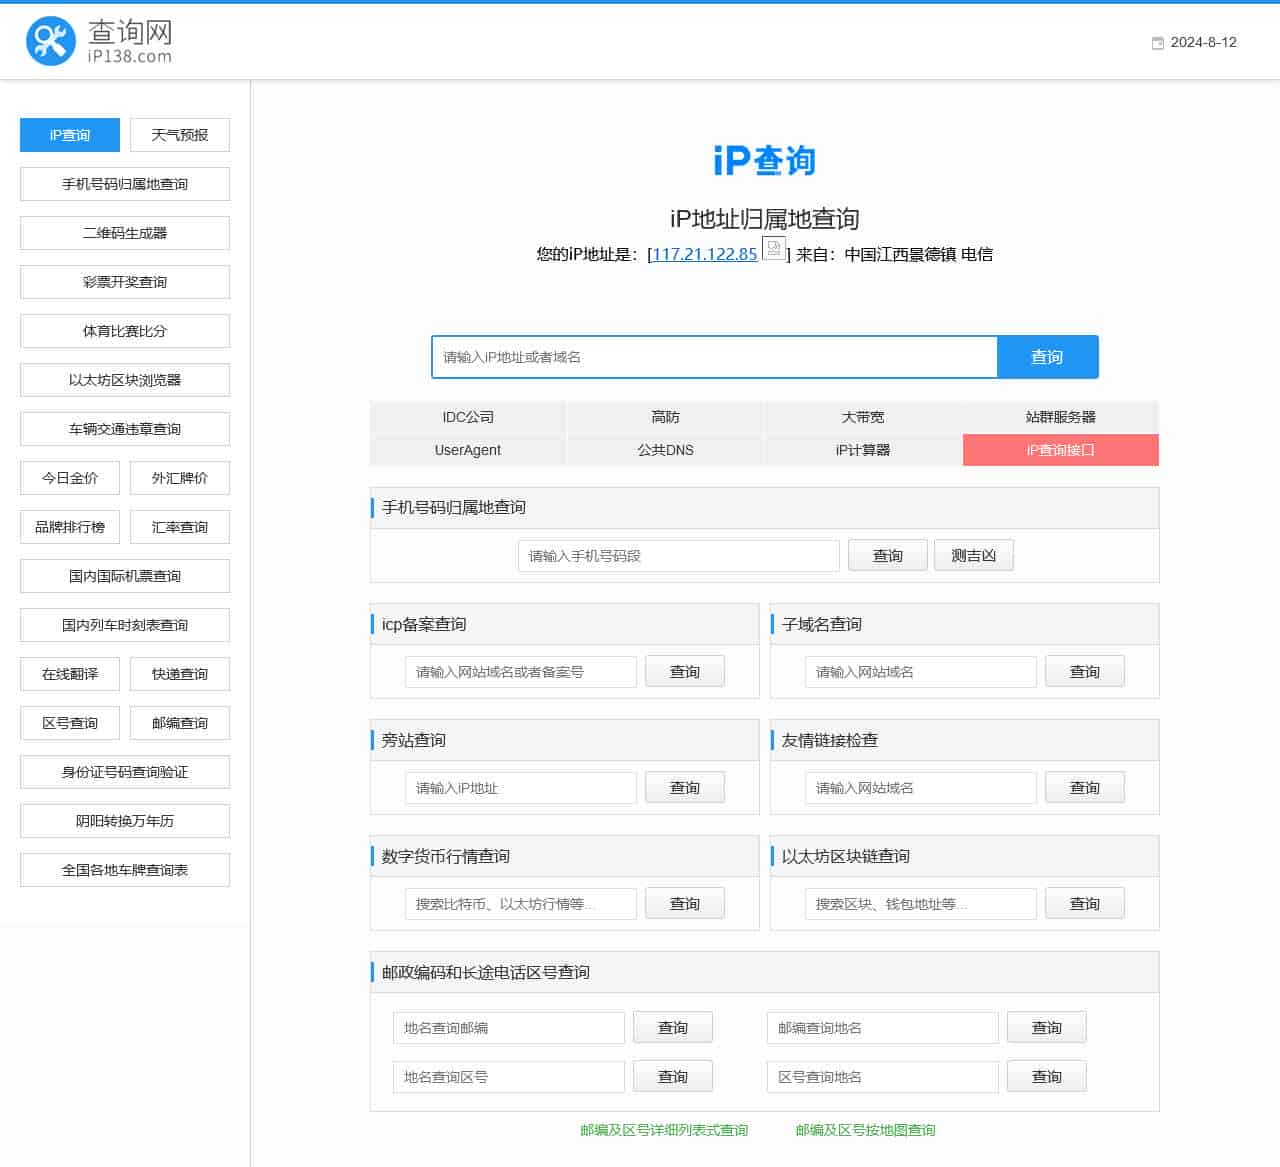
Task: Click the 测吉凶 button
Action: pos(974,556)
